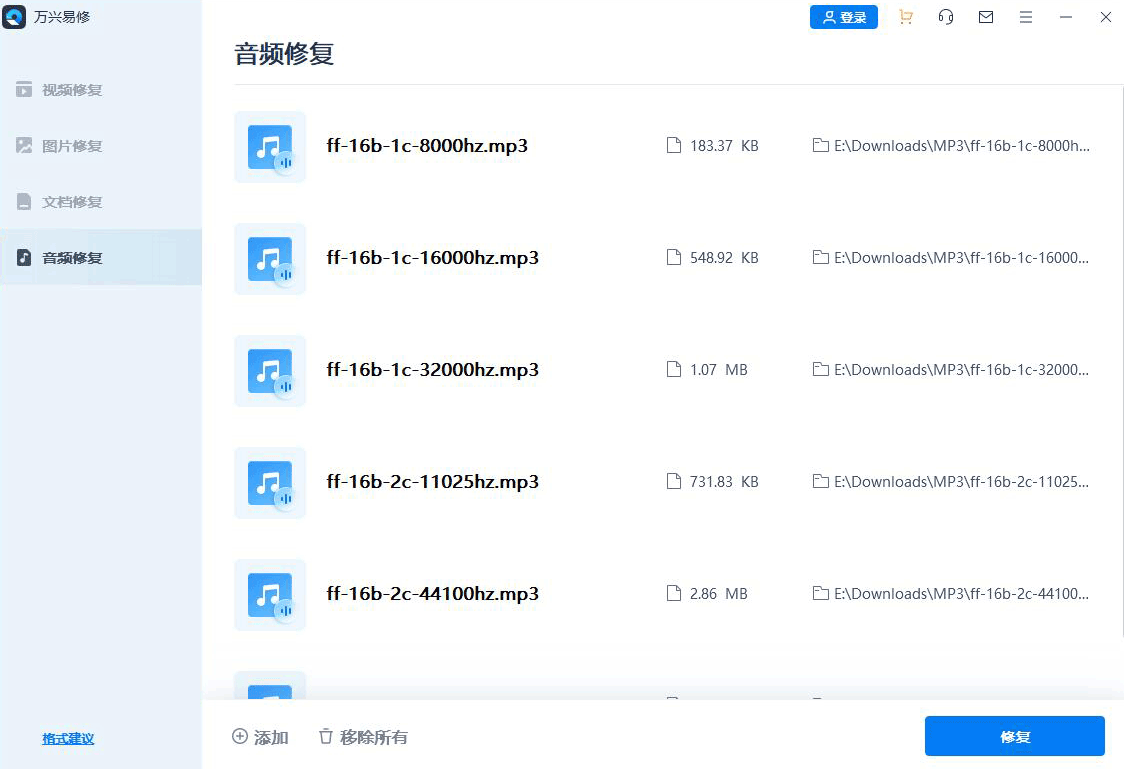Click the file-size document icon showing 2.86 MB
1124x769 pixels.
click(672, 593)
